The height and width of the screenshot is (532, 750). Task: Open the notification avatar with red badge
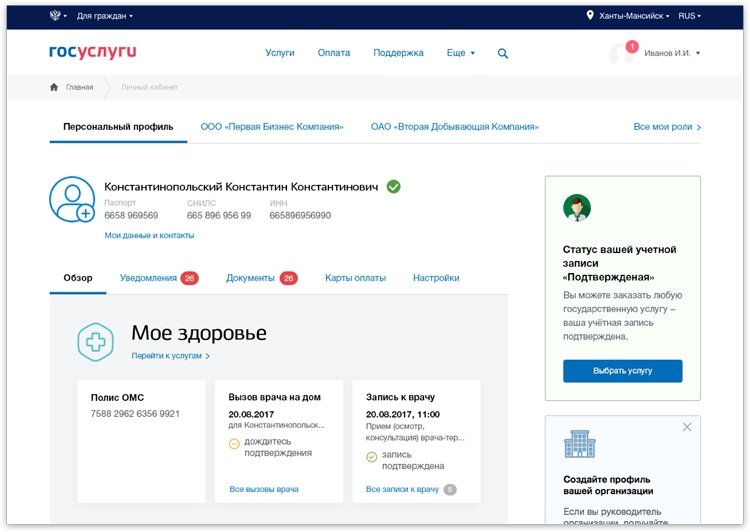click(x=623, y=53)
